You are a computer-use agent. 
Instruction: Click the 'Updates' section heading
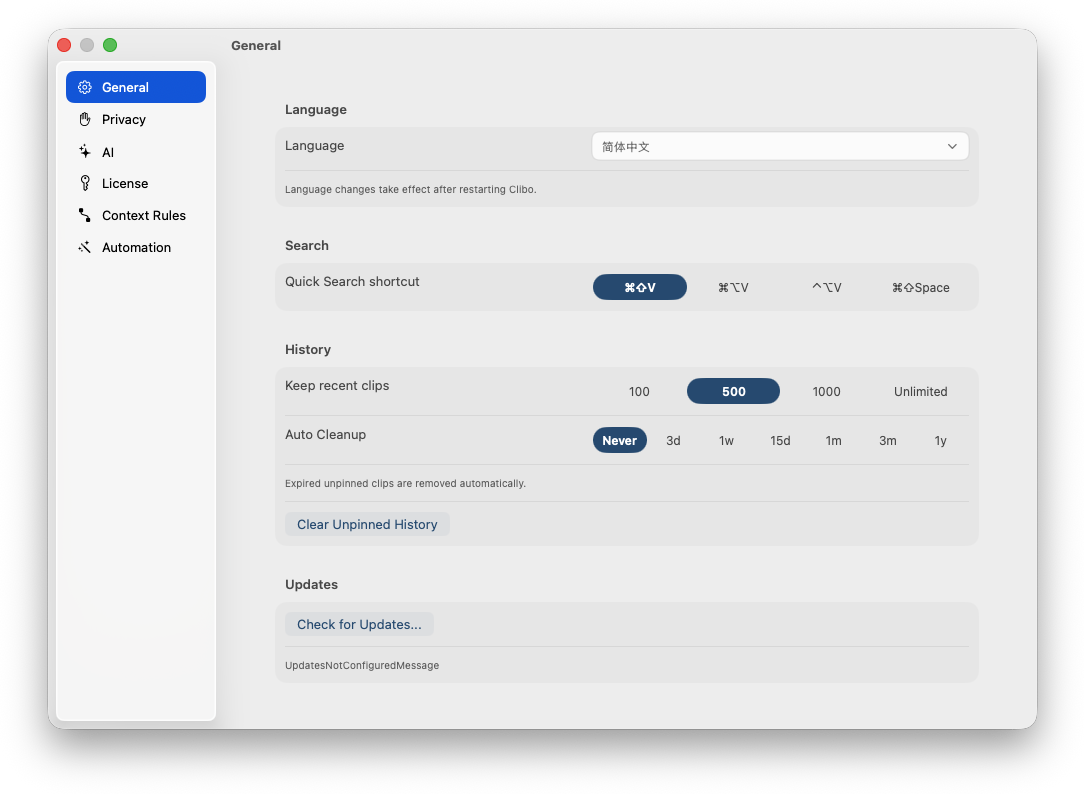tap(311, 585)
